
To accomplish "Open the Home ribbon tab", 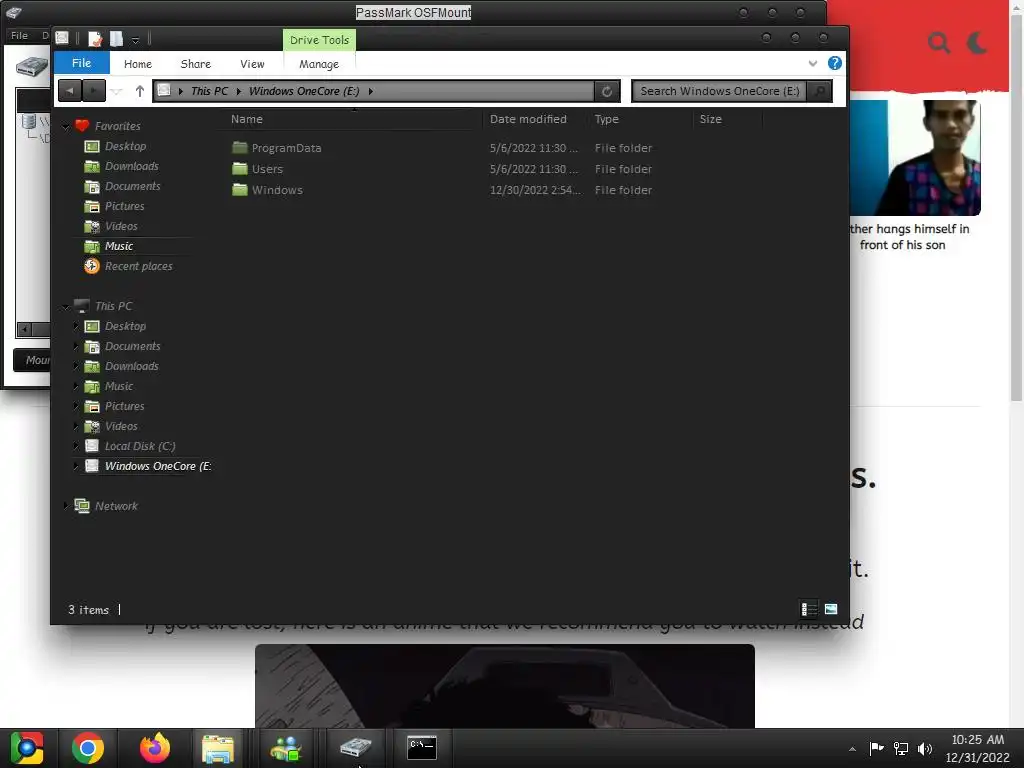I will [138, 64].
